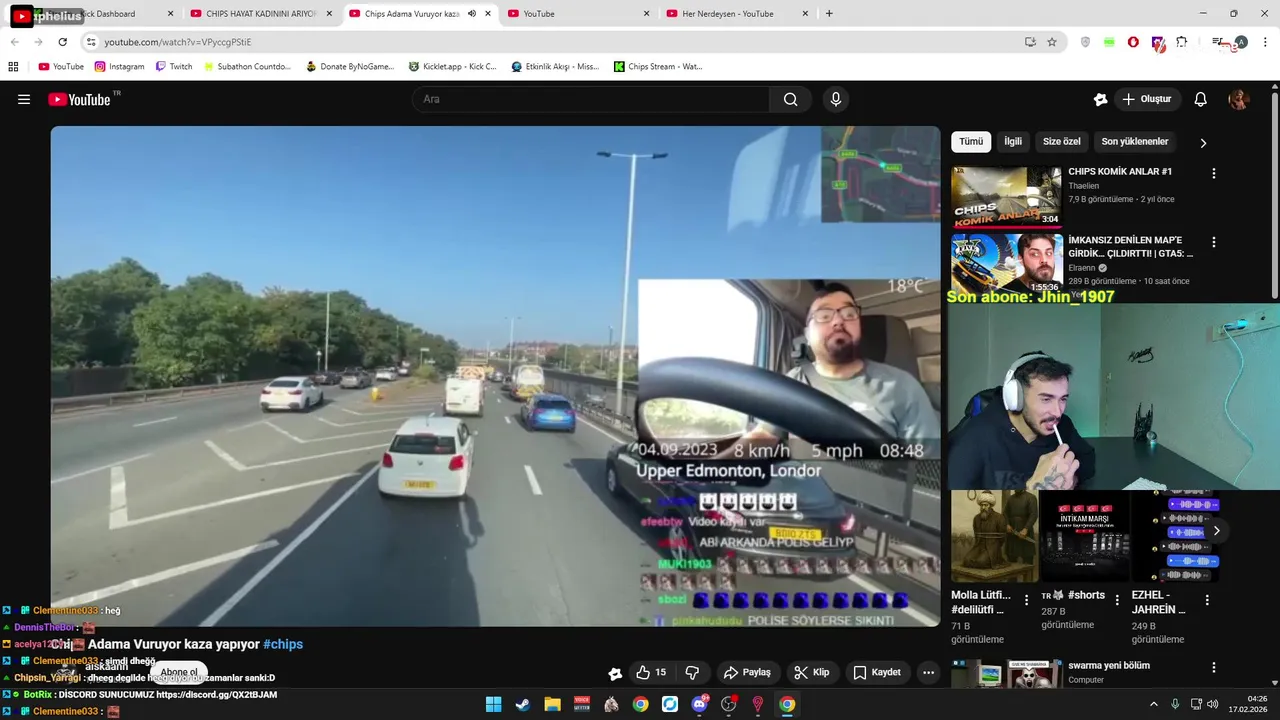Open the Chrome extensions puzzle icon
This screenshot has height=720, width=1280.
[x=1182, y=42]
